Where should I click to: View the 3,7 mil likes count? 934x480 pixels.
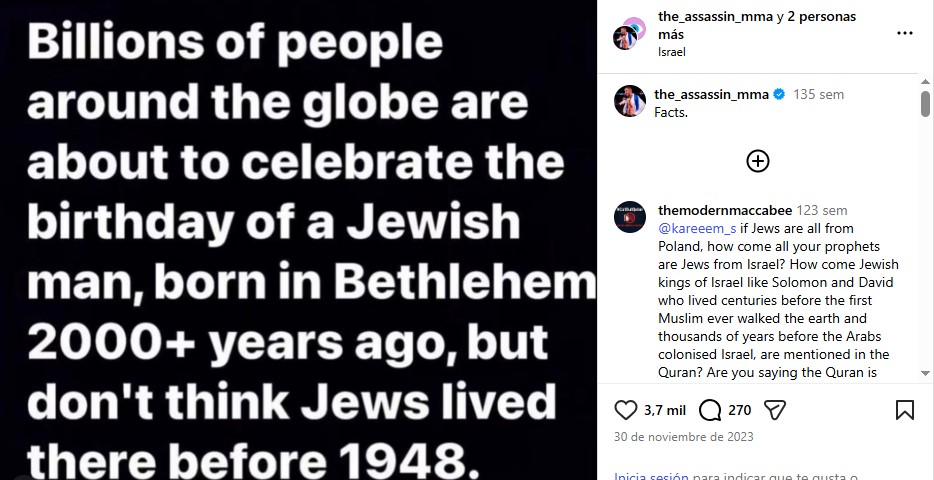(665, 410)
